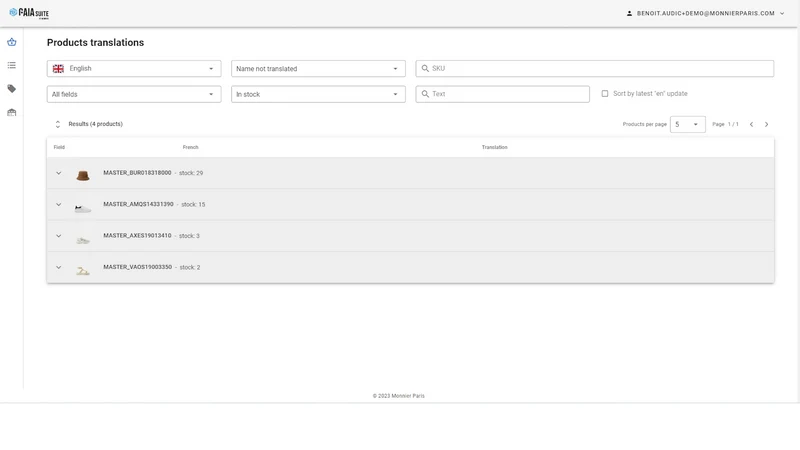Viewport: 800px width, 450px height.
Task: Click SKU text MASTER_VAOS19003350
Action: click(x=137, y=267)
